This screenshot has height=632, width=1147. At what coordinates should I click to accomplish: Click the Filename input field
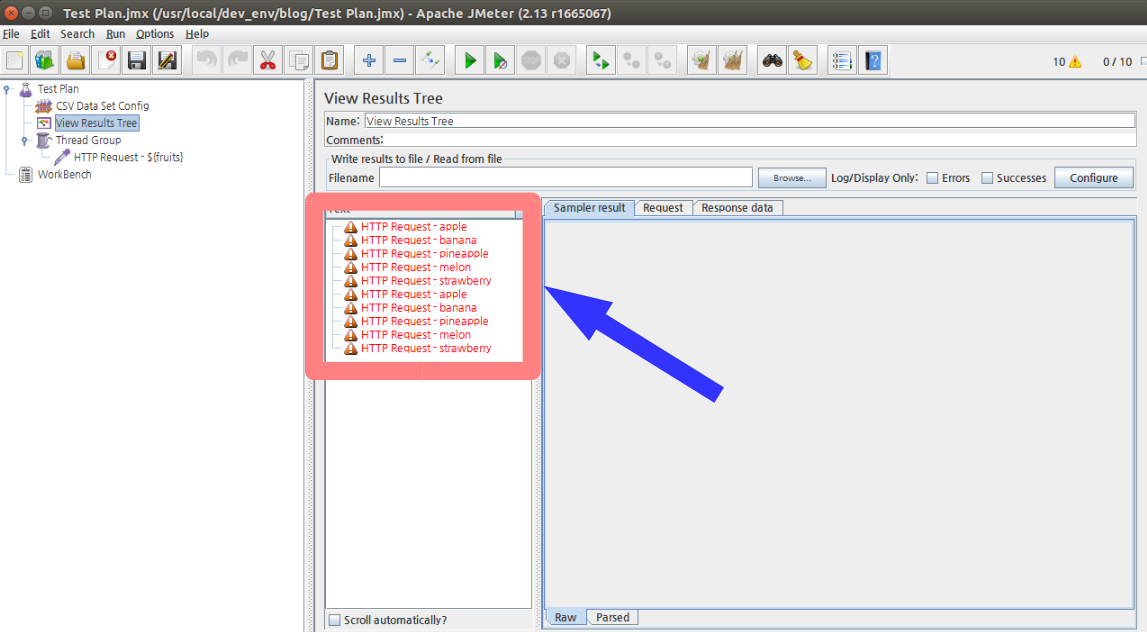tap(565, 178)
